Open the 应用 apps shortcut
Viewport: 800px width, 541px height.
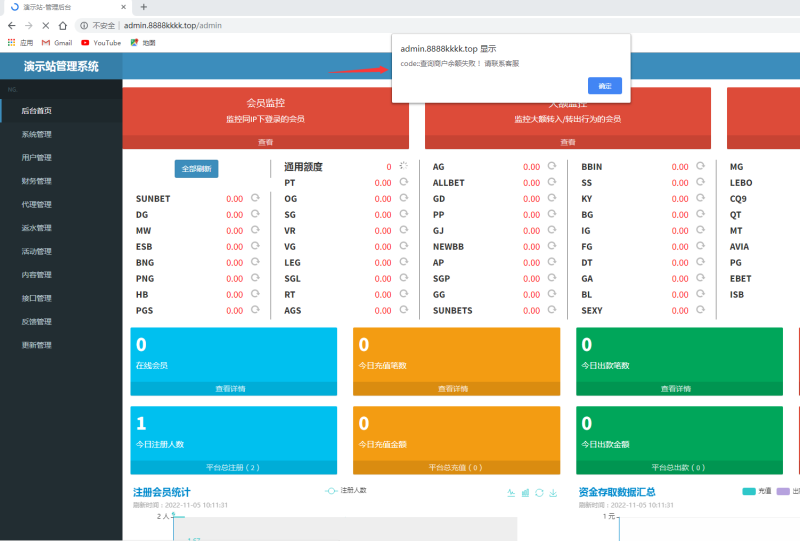point(20,43)
